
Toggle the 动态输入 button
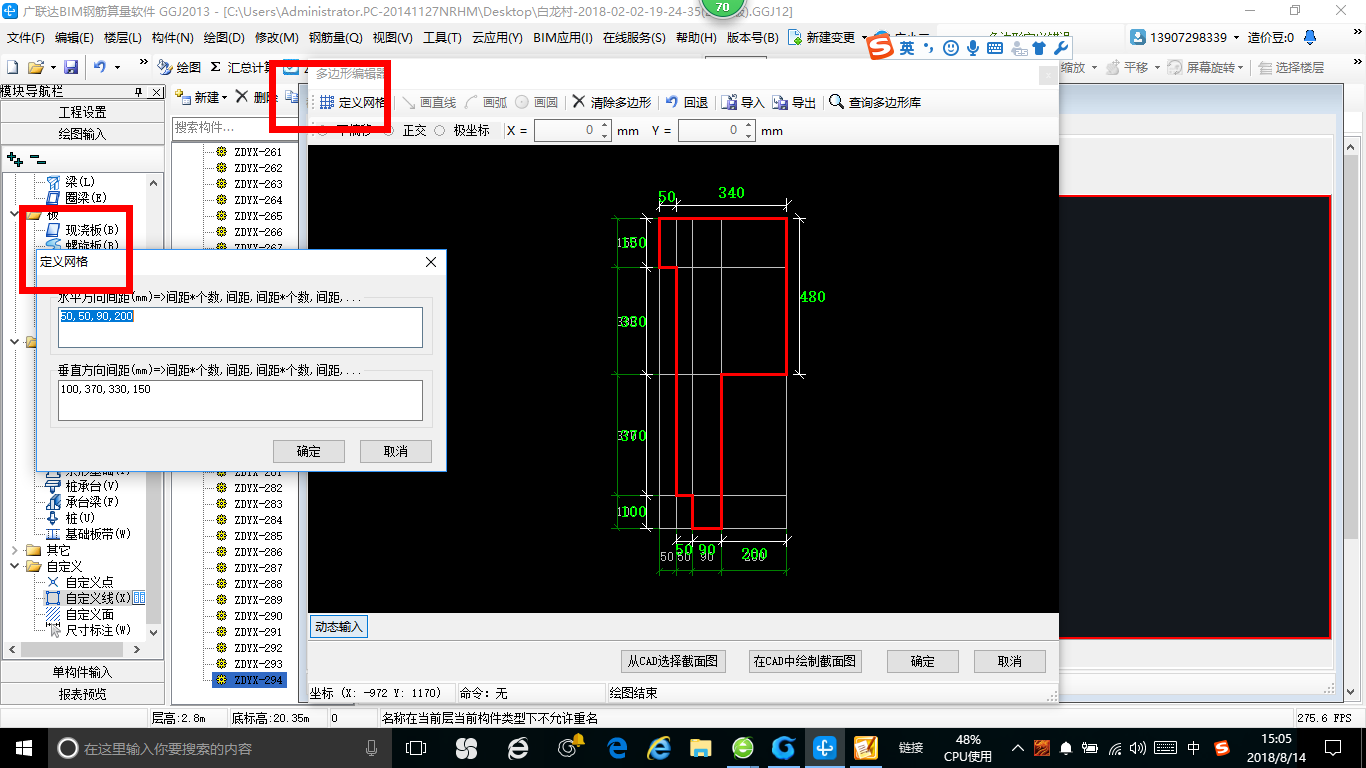(x=339, y=627)
